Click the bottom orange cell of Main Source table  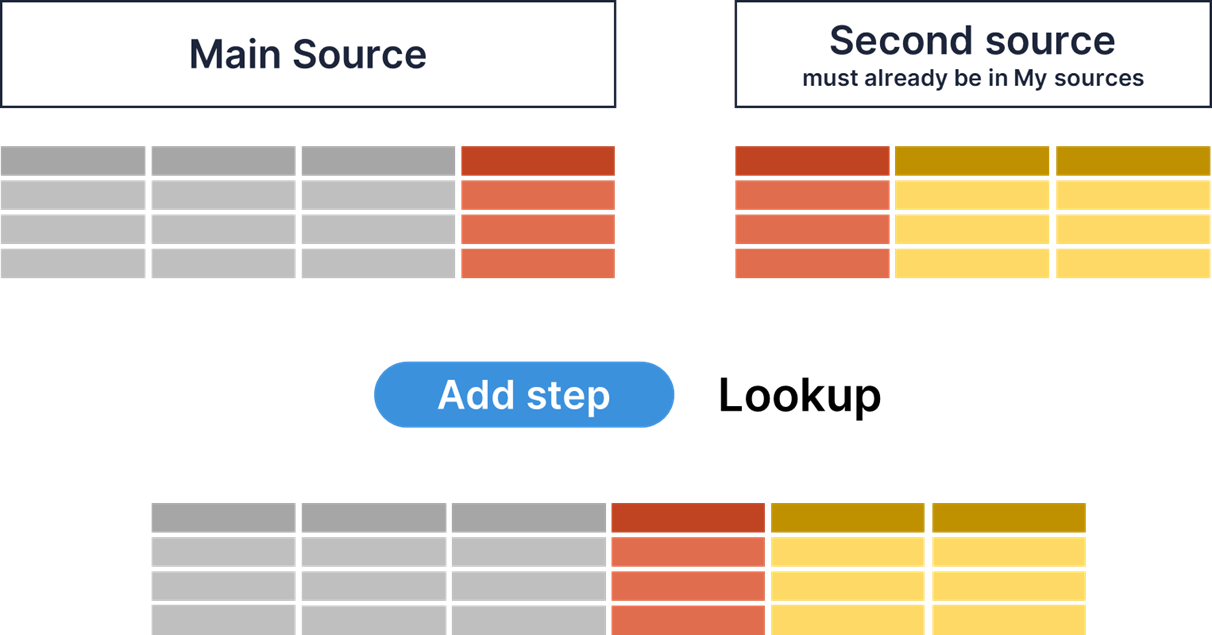pyautogui.click(x=537, y=263)
